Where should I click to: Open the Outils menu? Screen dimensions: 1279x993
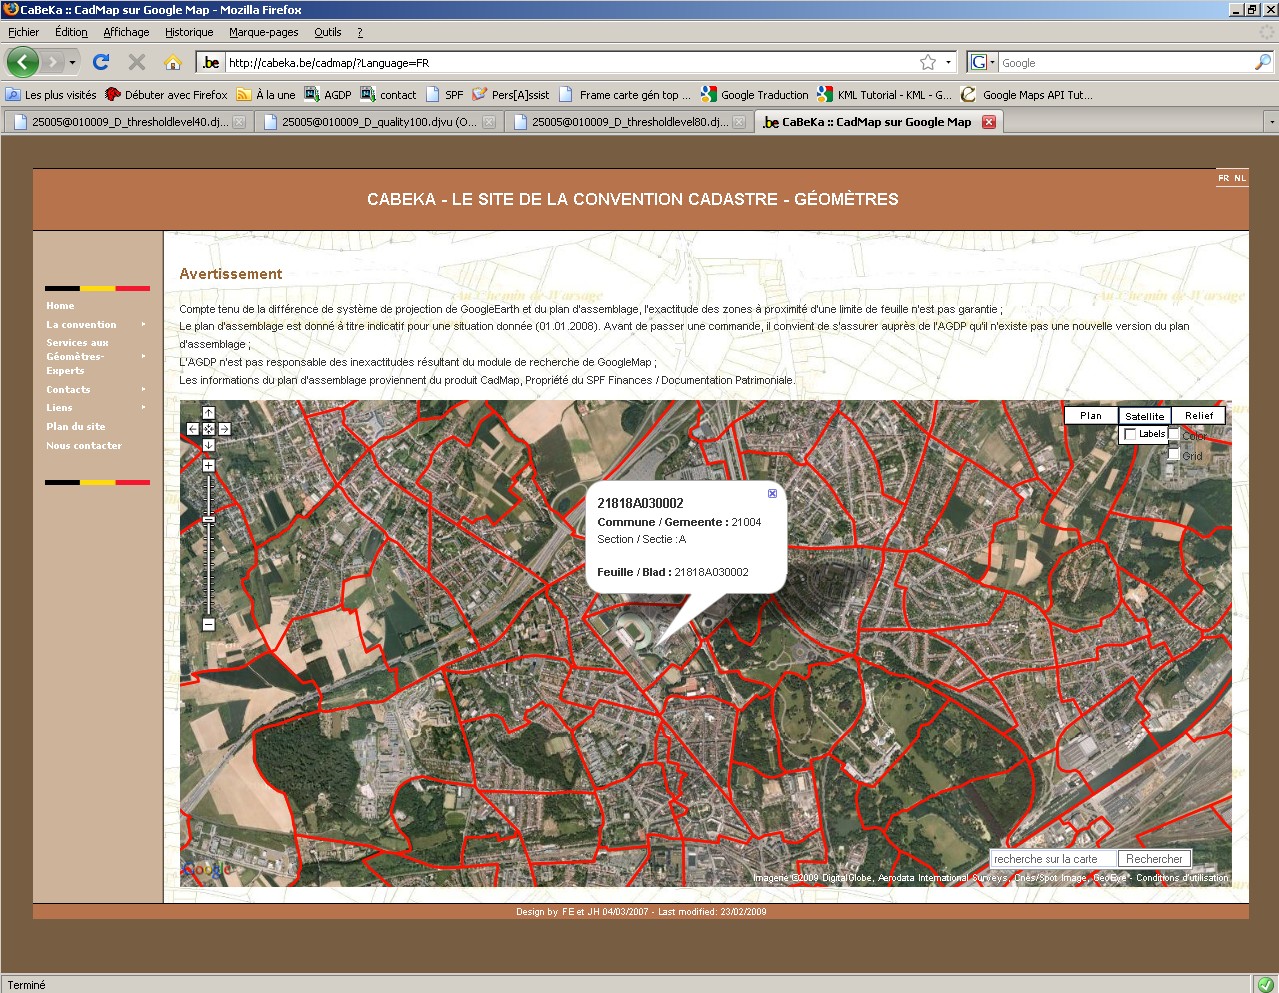327,32
